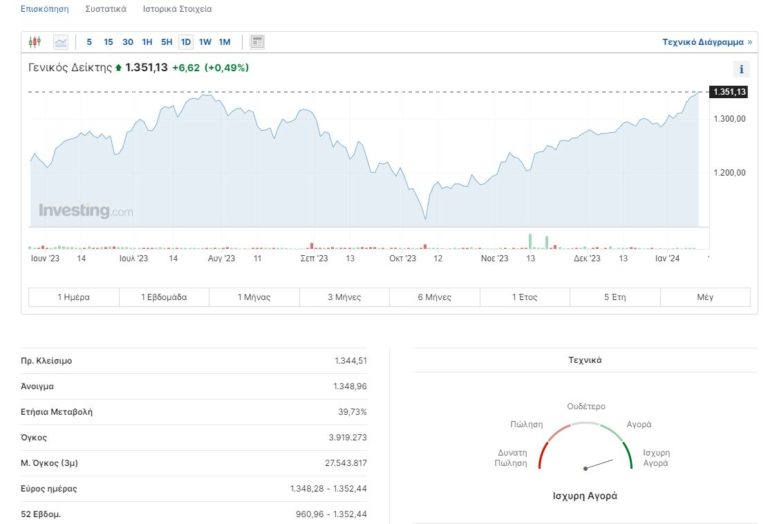Set chart interval to 5 minutes
This screenshot has height=524, width=768.
coord(89,42)
